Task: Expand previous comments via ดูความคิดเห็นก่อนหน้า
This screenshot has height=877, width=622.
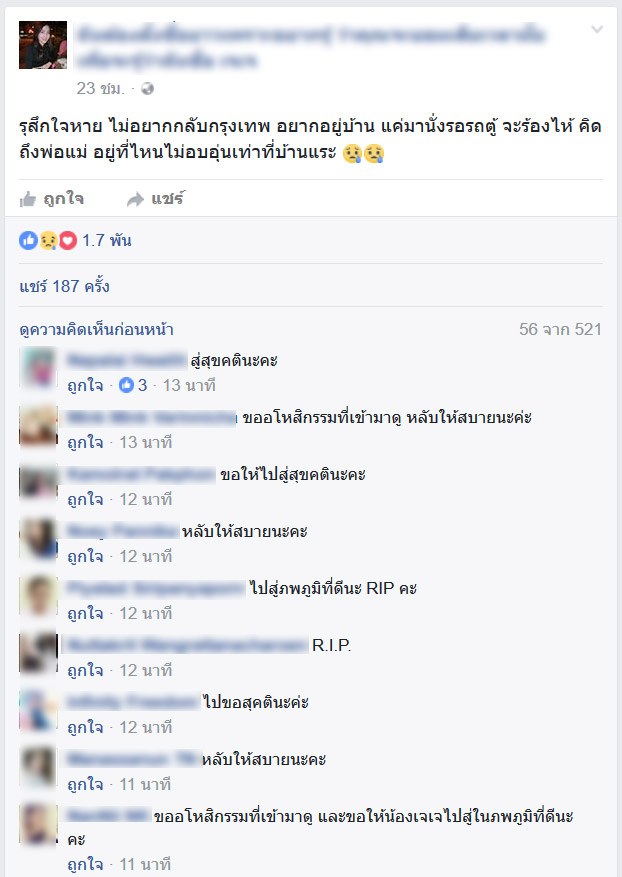Action: 96,330
